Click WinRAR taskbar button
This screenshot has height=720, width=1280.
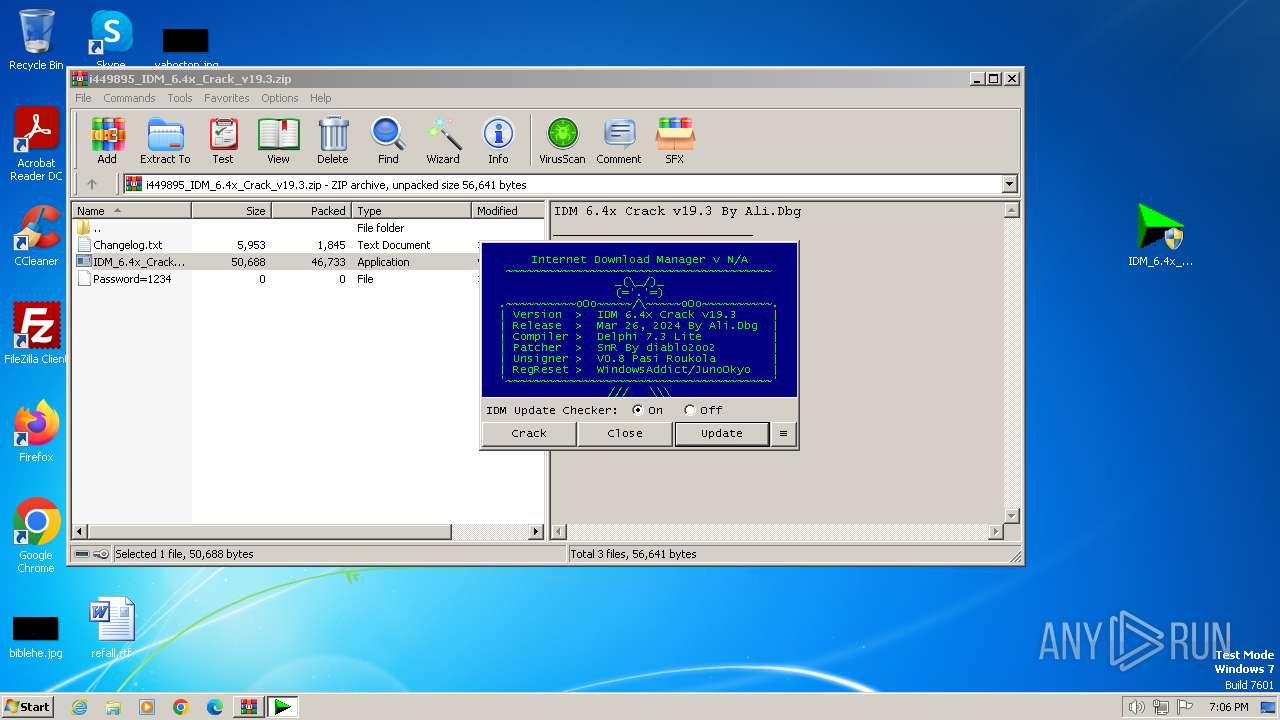point(248,707)
